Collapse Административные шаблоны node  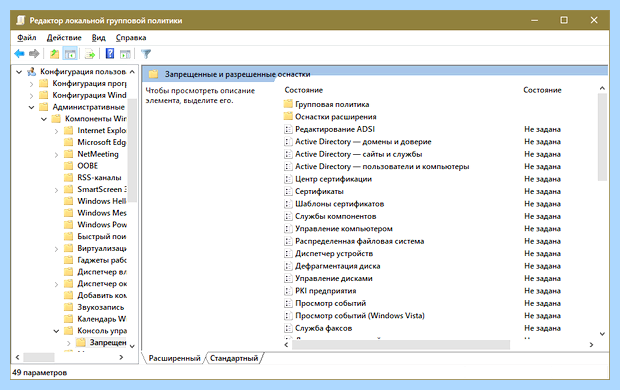tap(31, 107)
